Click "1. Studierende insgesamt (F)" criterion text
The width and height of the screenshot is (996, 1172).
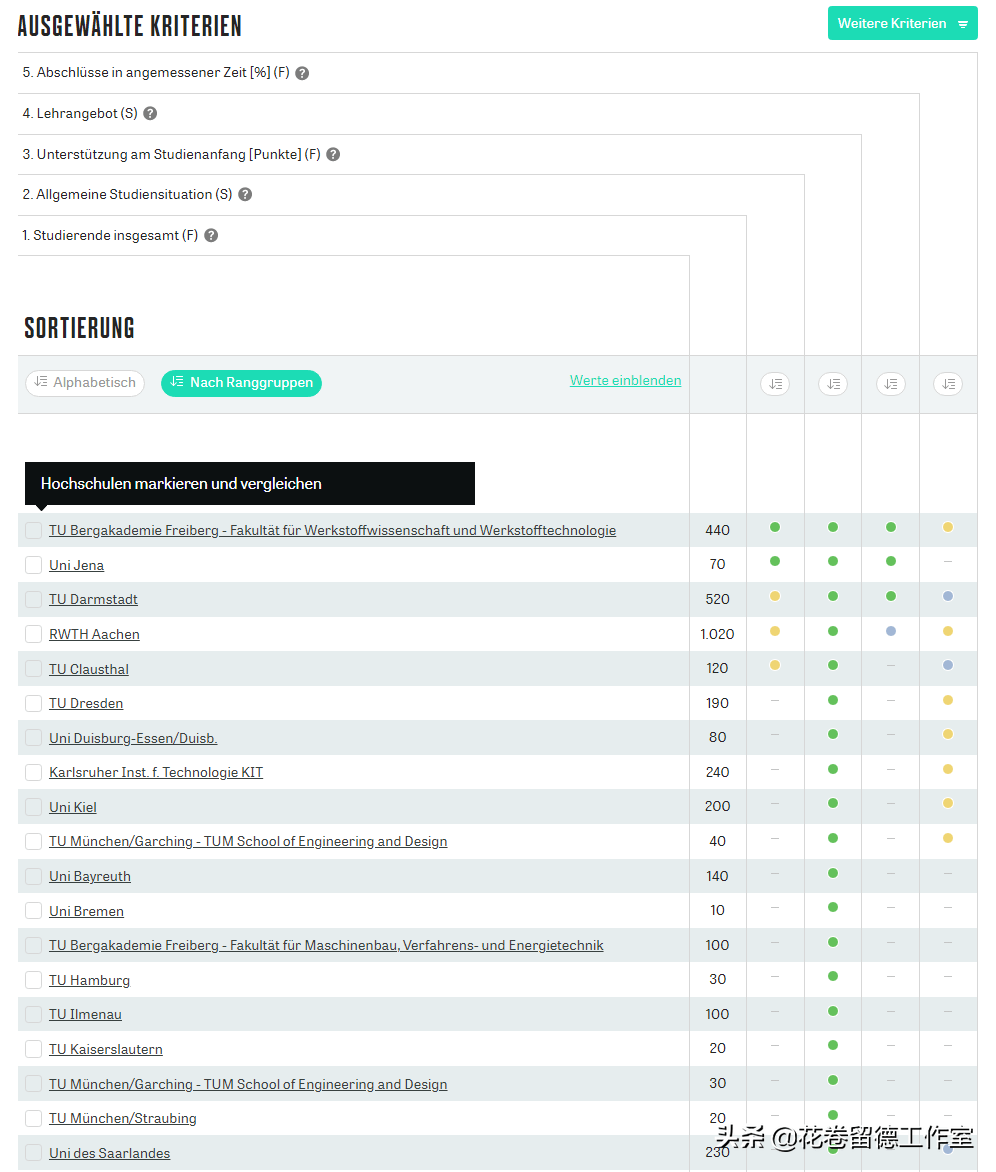coord(110,235)
